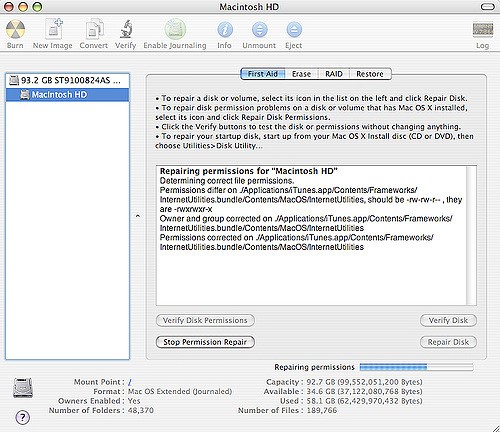Screen dimensions: 500x432
Task: Click the Macintosh HD drive icon in the info area
Action: [x=23, y=387]
